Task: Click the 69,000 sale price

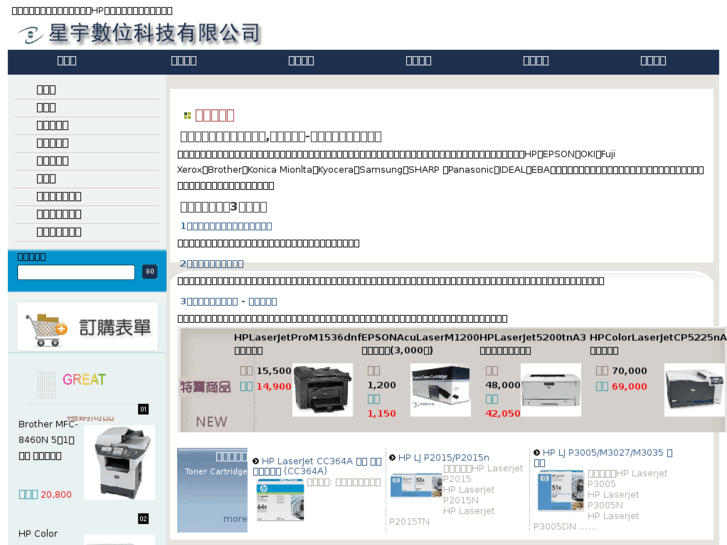Action: coord(629,386)
